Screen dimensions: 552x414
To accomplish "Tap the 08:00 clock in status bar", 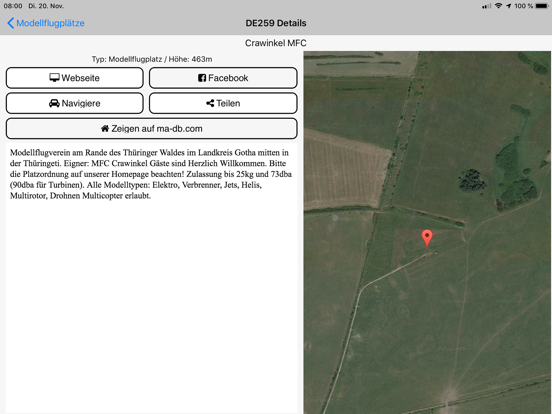I will pyautogui.click(x=13, y=6).
